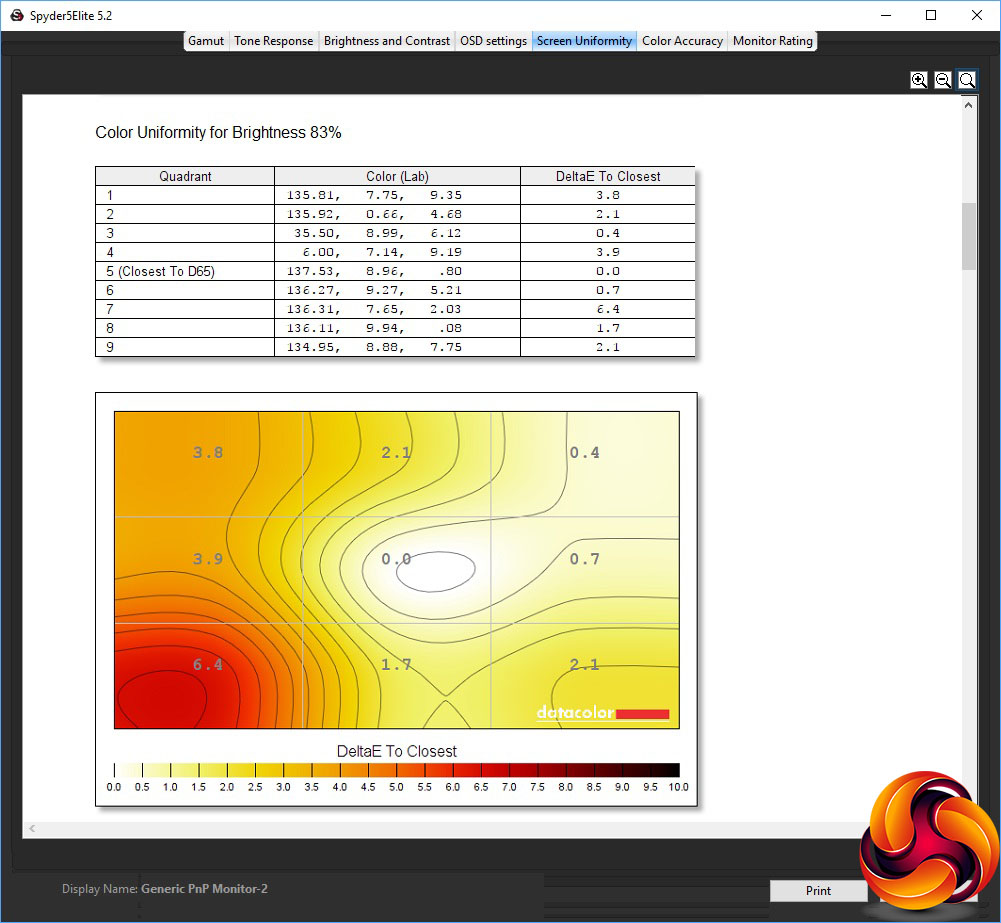Click Lab values starting 135.81
This screenshot has height=923, width=1001.
point(374,195)
